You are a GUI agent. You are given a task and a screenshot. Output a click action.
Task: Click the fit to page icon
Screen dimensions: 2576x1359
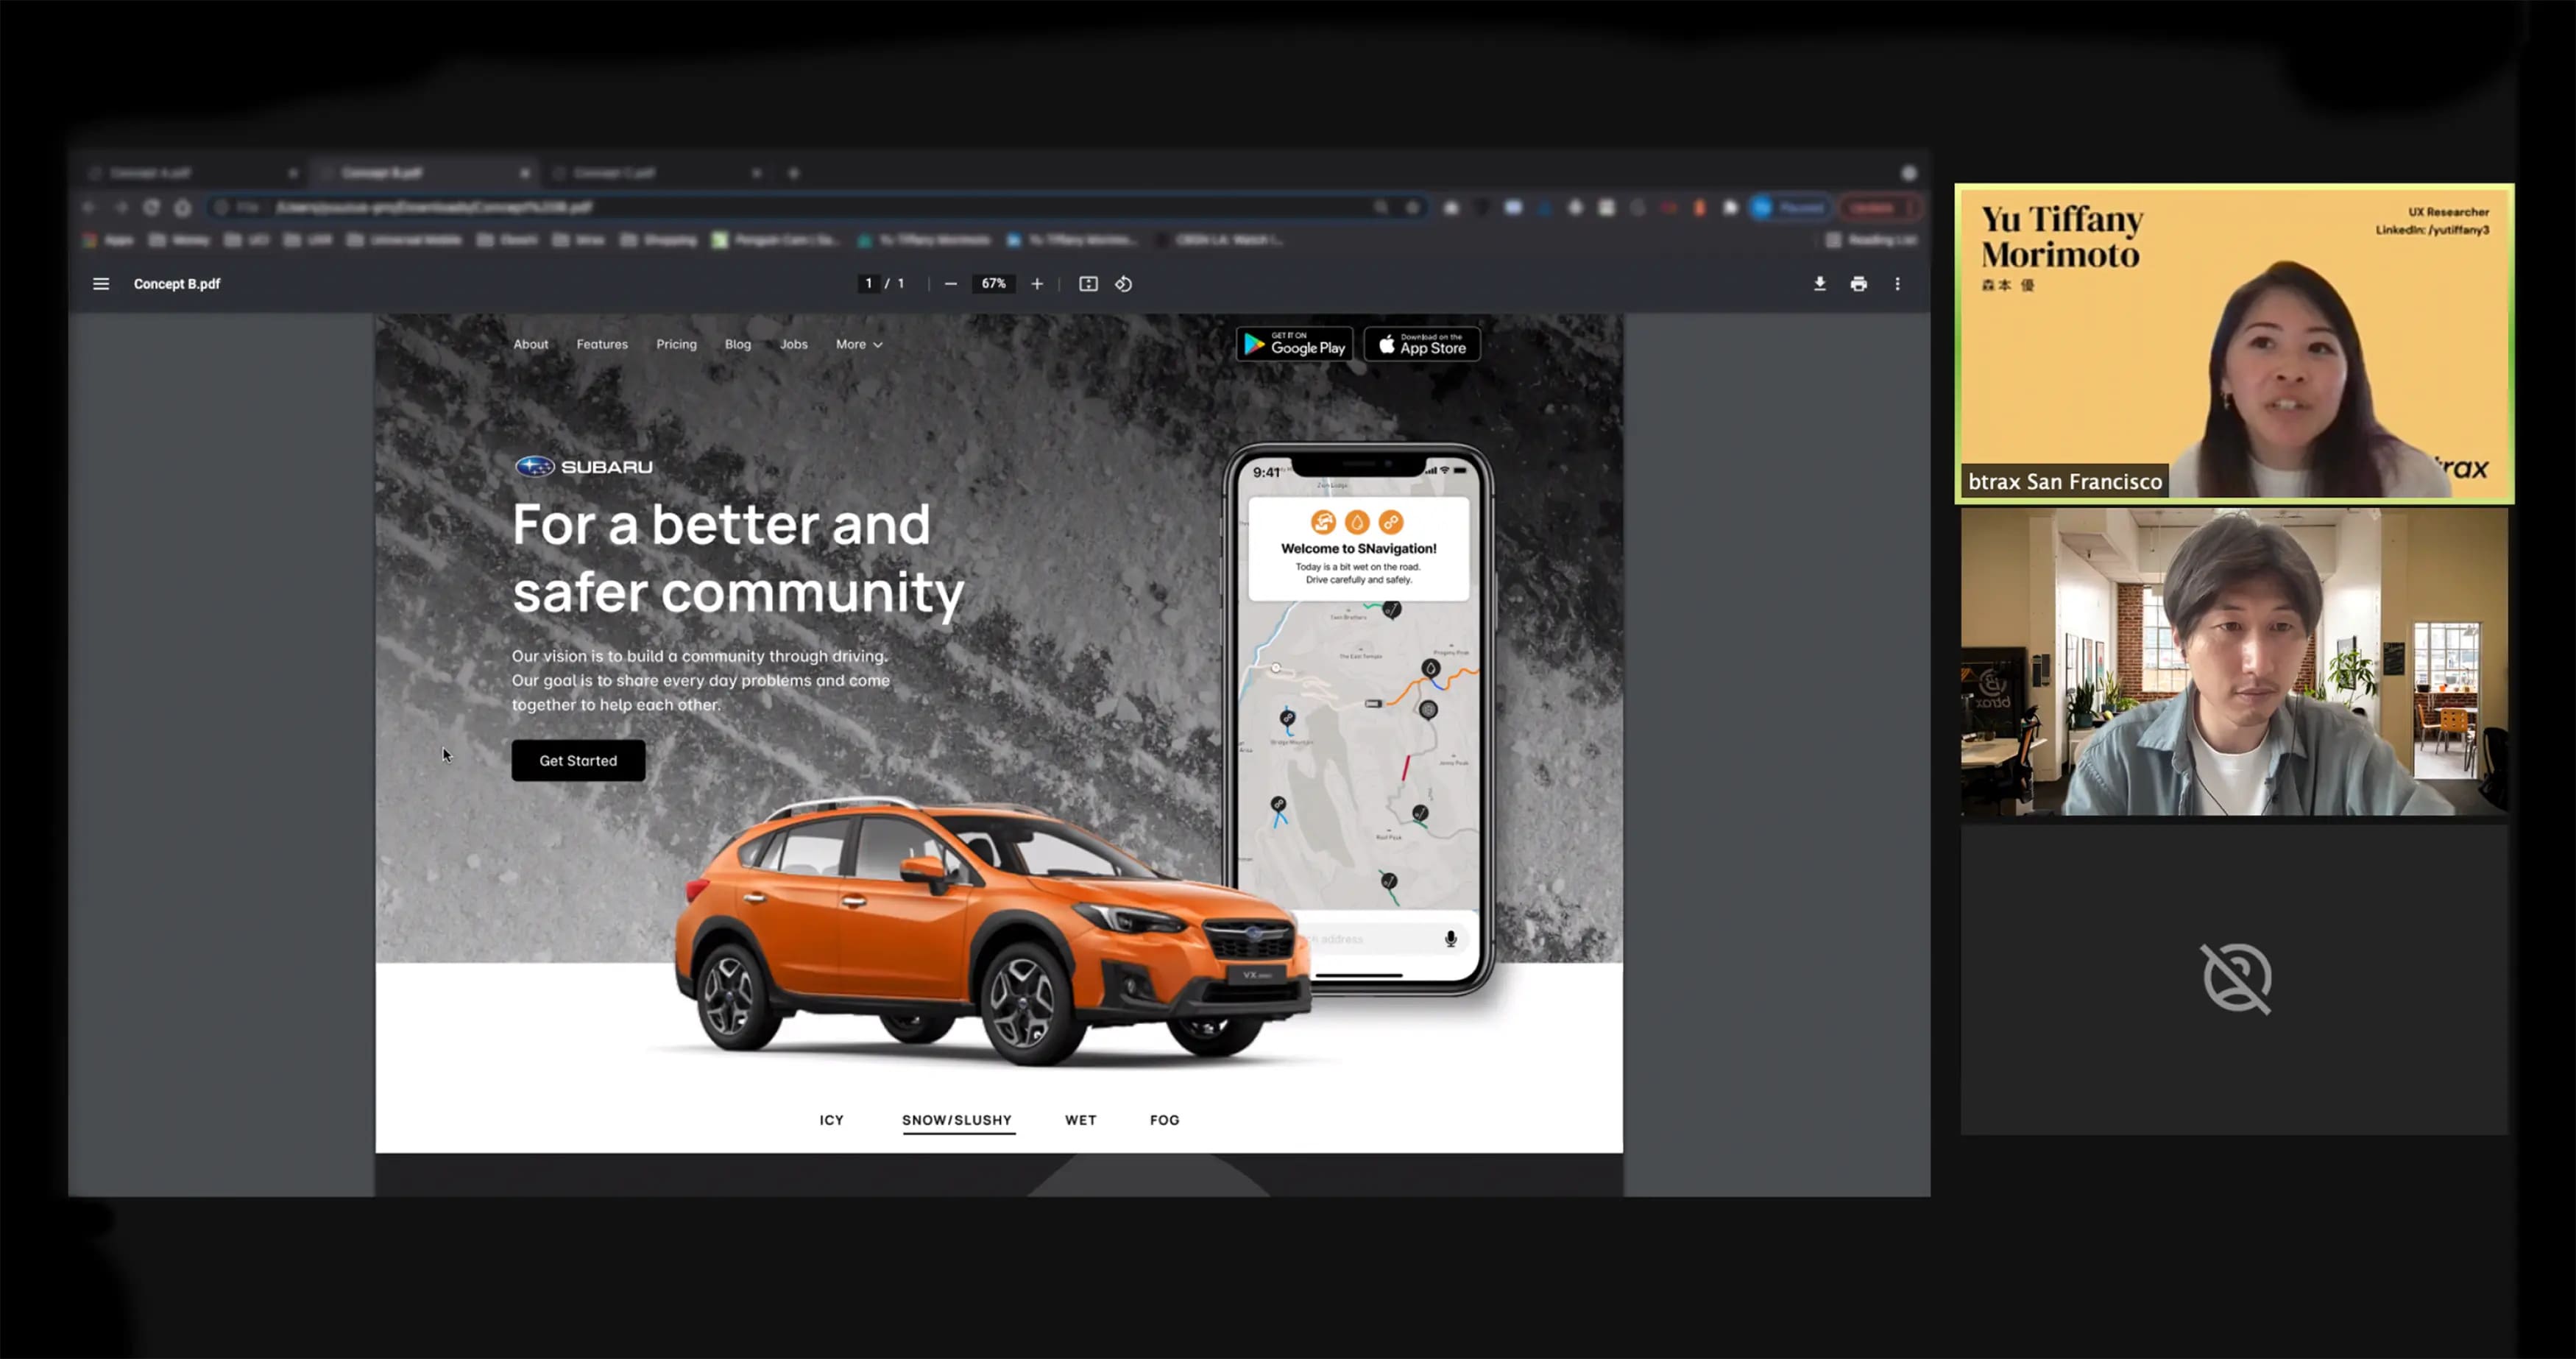(1088, 284)
